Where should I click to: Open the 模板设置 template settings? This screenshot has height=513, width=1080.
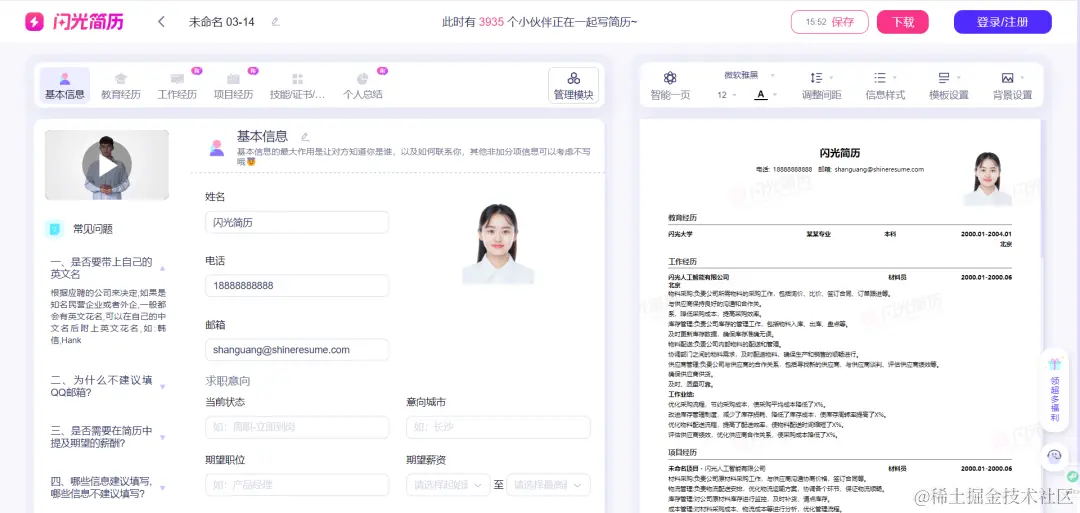[948, 85]
